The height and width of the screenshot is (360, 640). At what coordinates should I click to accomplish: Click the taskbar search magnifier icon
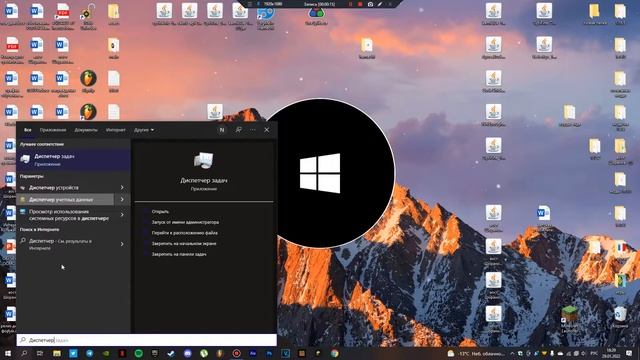pos(24,353)
